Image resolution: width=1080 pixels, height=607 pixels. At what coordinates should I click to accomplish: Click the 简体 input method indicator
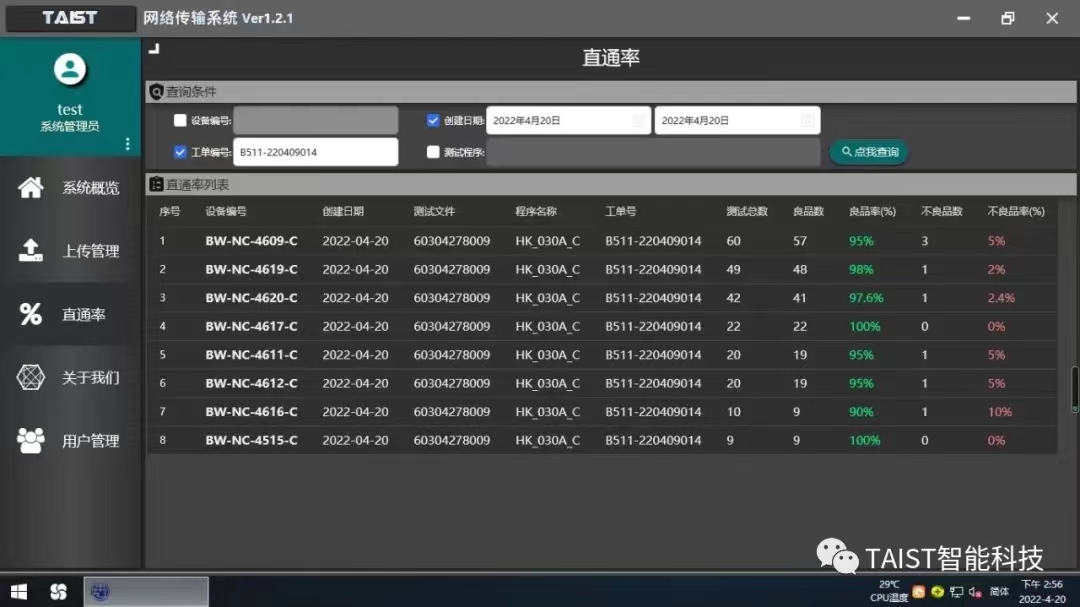(x=999, y=591)
